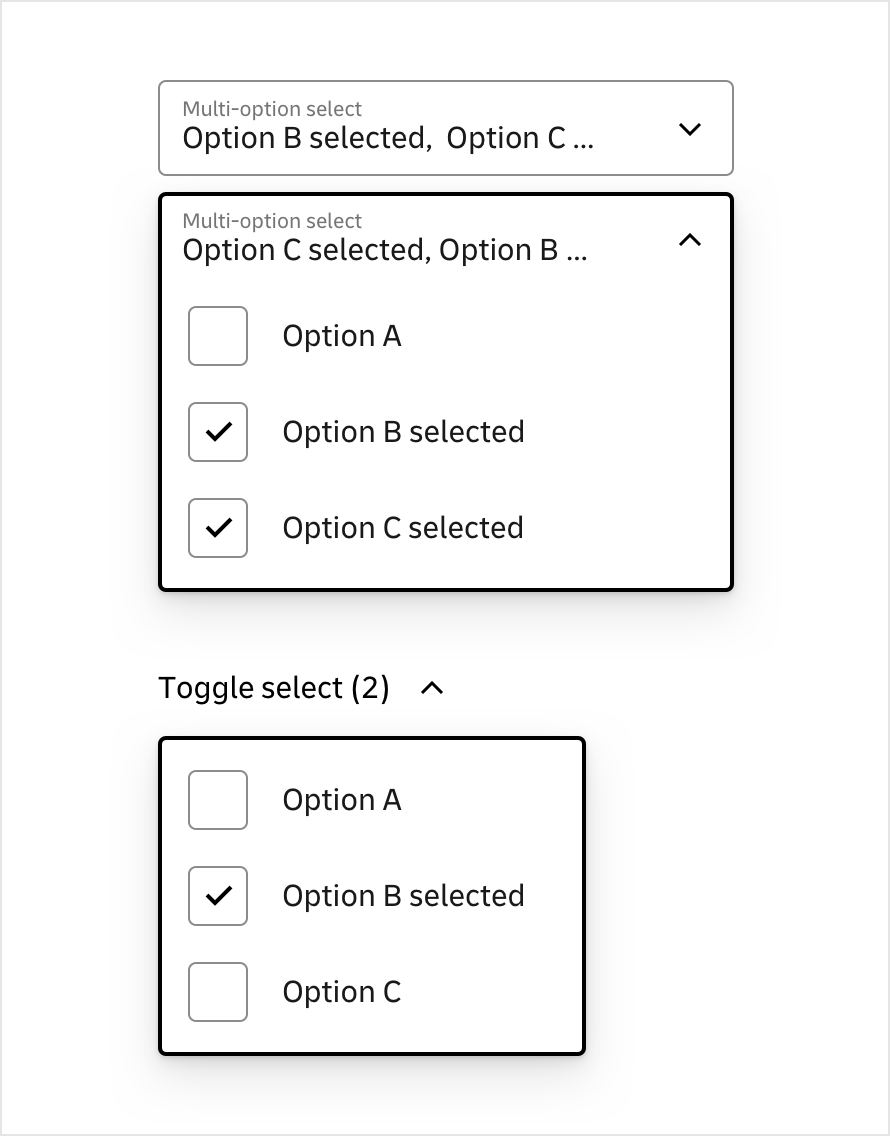890x1136 pixels.
Task: Click the up chevron in the expanded multi-option select
Action: [690, 240]
